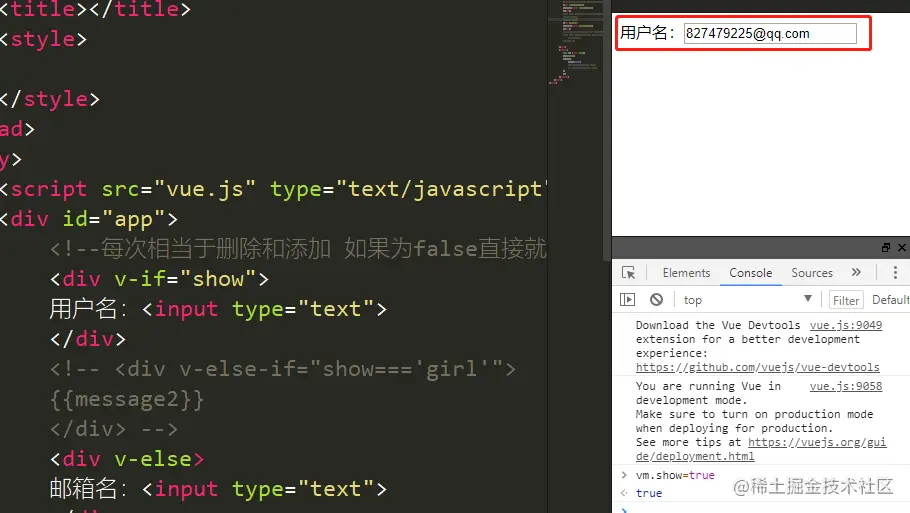Show more DevTools tabs chevron

pos(856,272)
